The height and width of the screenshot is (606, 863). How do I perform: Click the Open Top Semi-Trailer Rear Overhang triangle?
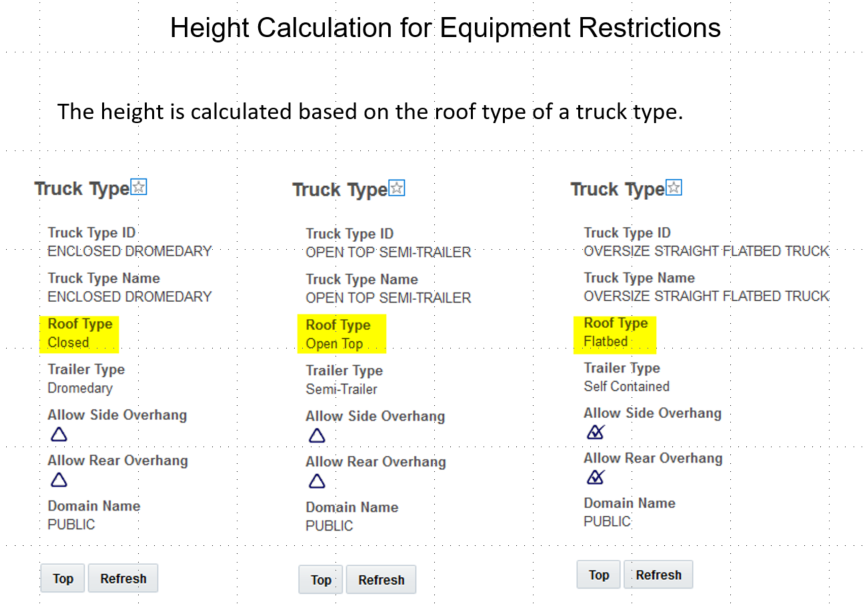point(317,481)
